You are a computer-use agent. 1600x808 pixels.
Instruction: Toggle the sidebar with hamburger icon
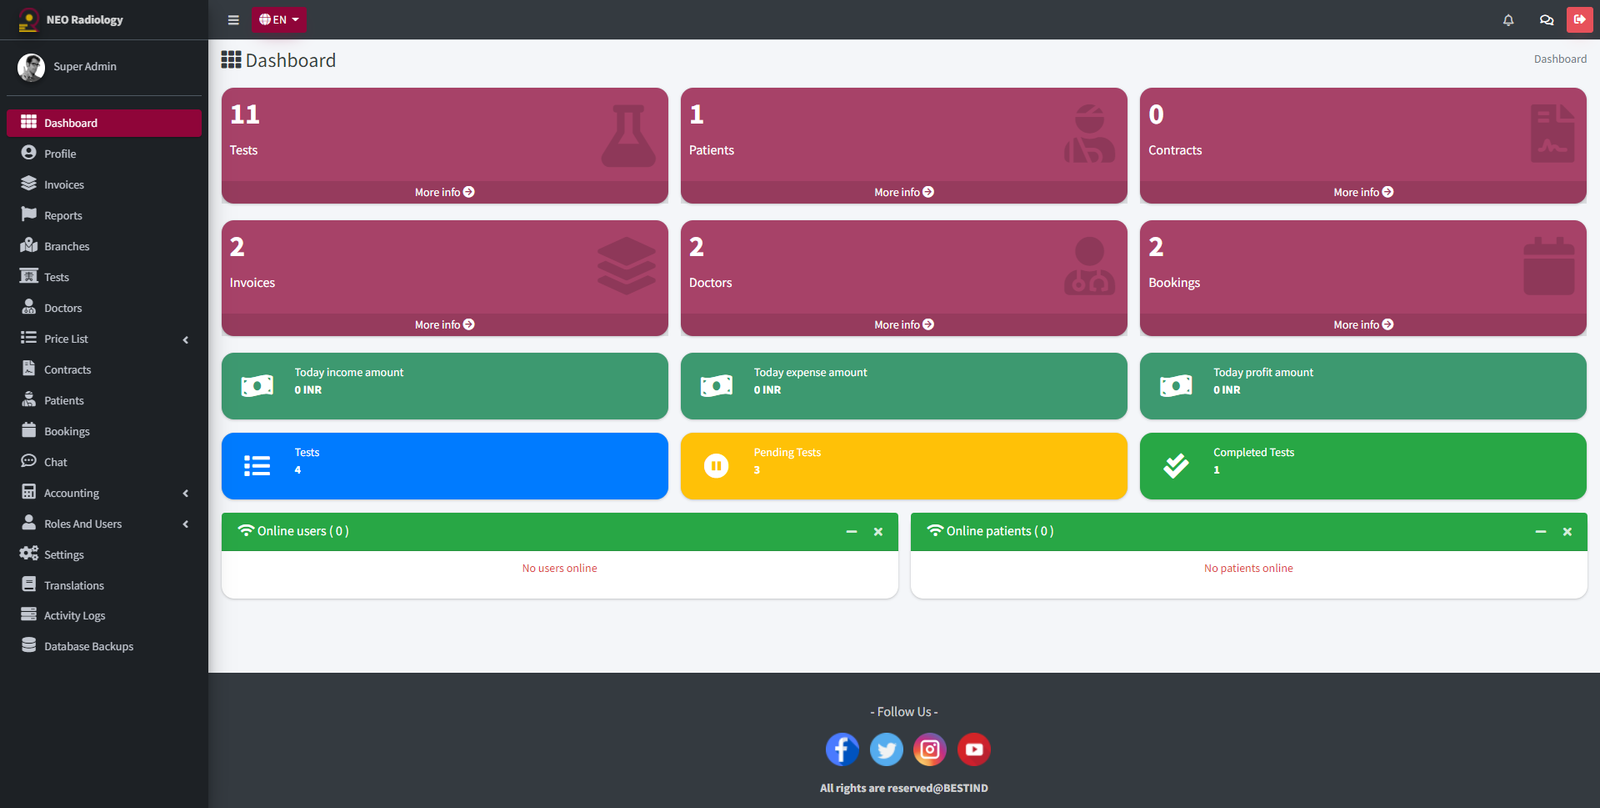[233, 20]
